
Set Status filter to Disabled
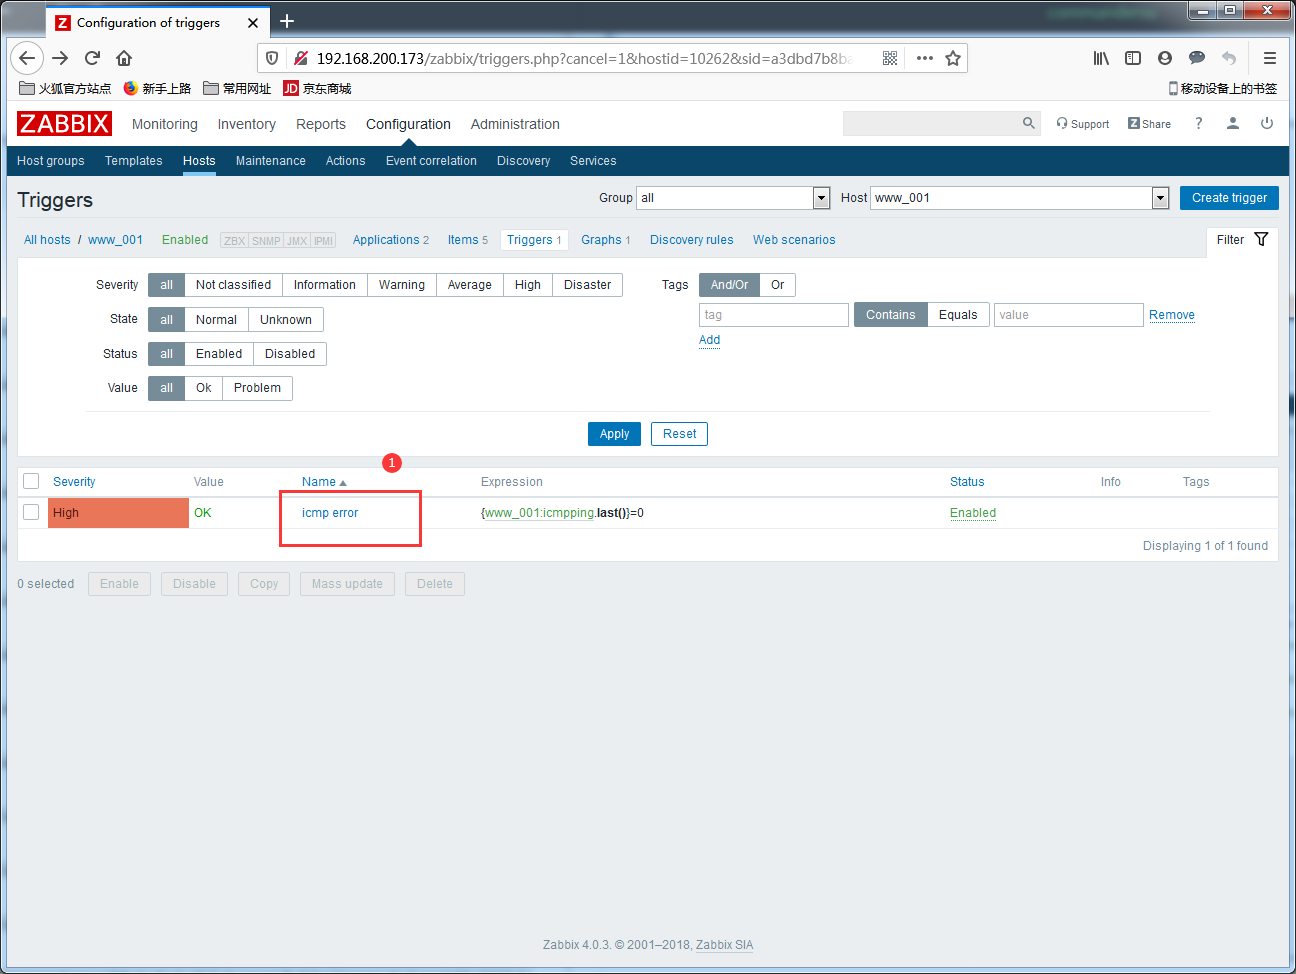coord(290,354)
